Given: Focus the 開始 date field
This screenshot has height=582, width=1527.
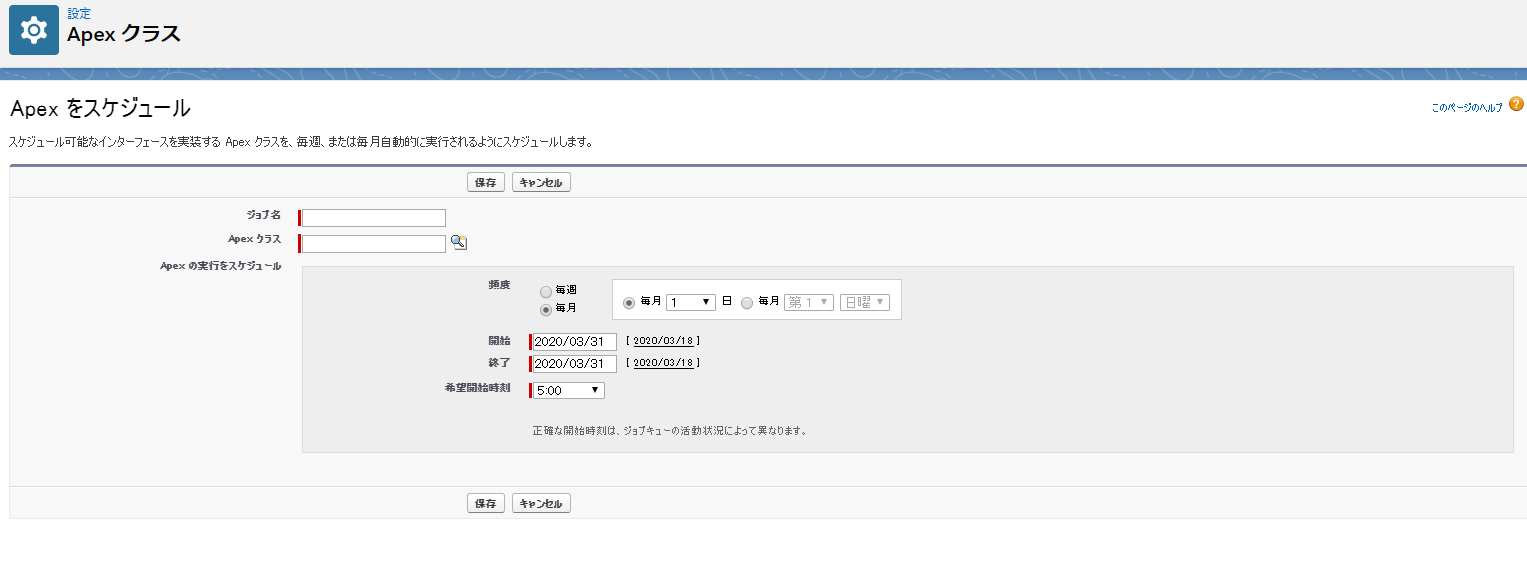Looking at the screenshot, I should 574,342.
